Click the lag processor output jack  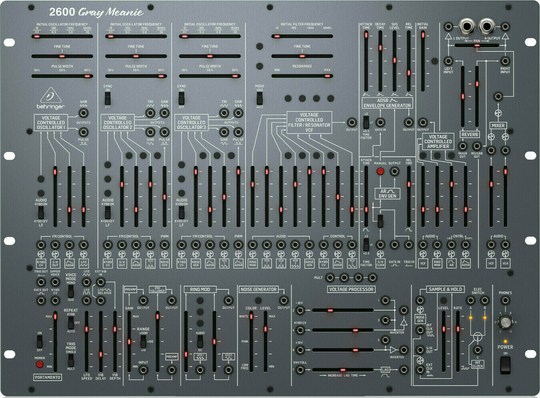pos(404,370)
